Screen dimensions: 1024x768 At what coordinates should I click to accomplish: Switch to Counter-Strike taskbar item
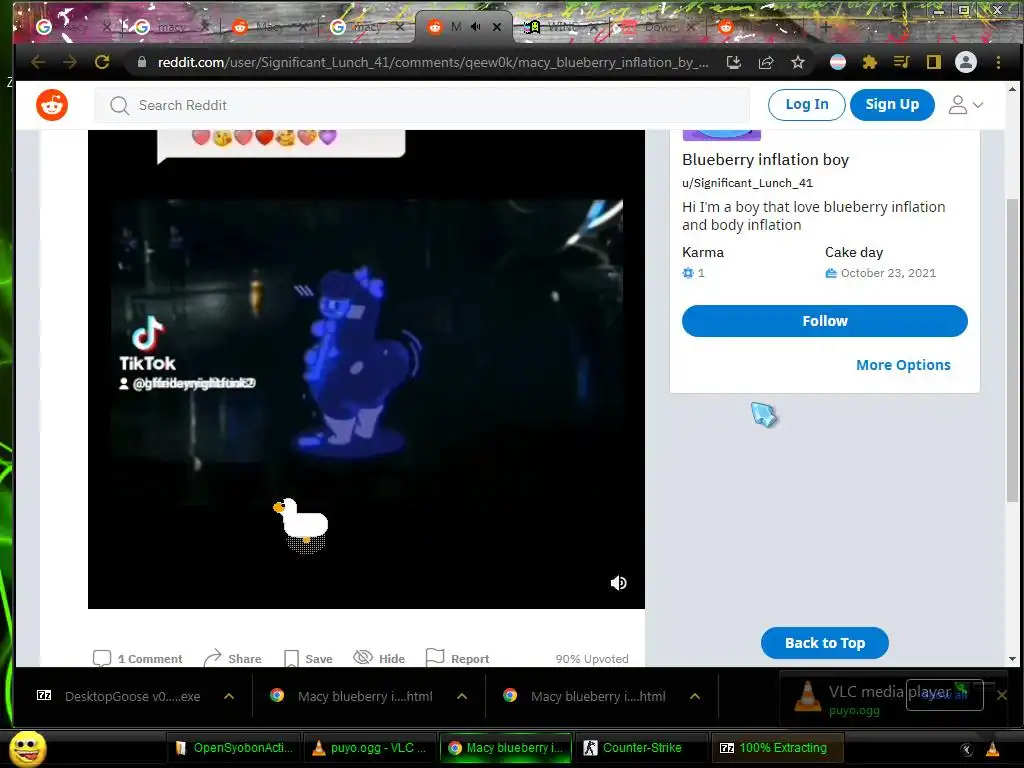(641, 748)
